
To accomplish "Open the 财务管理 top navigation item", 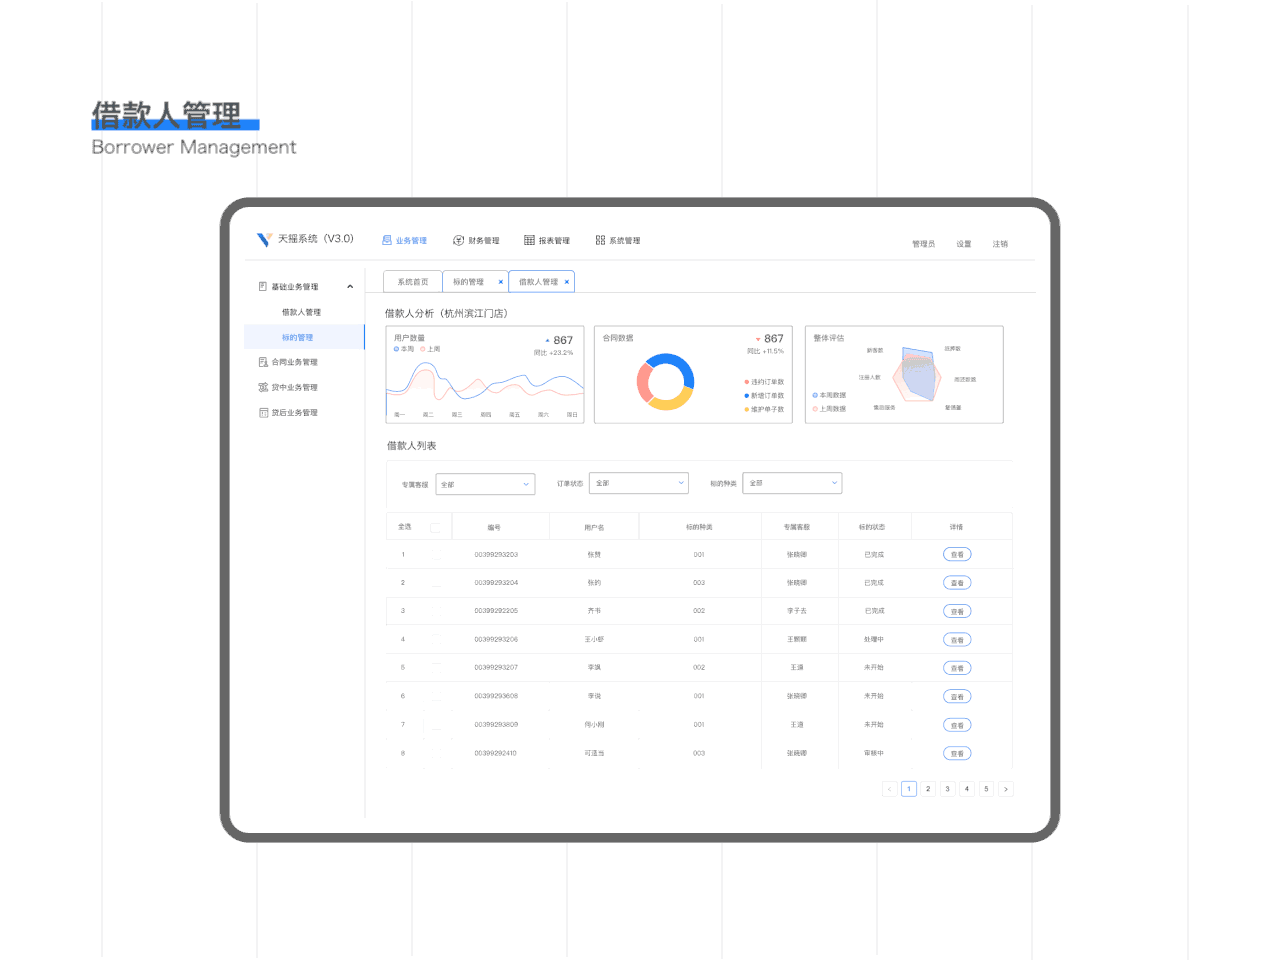I will point(476,240).
